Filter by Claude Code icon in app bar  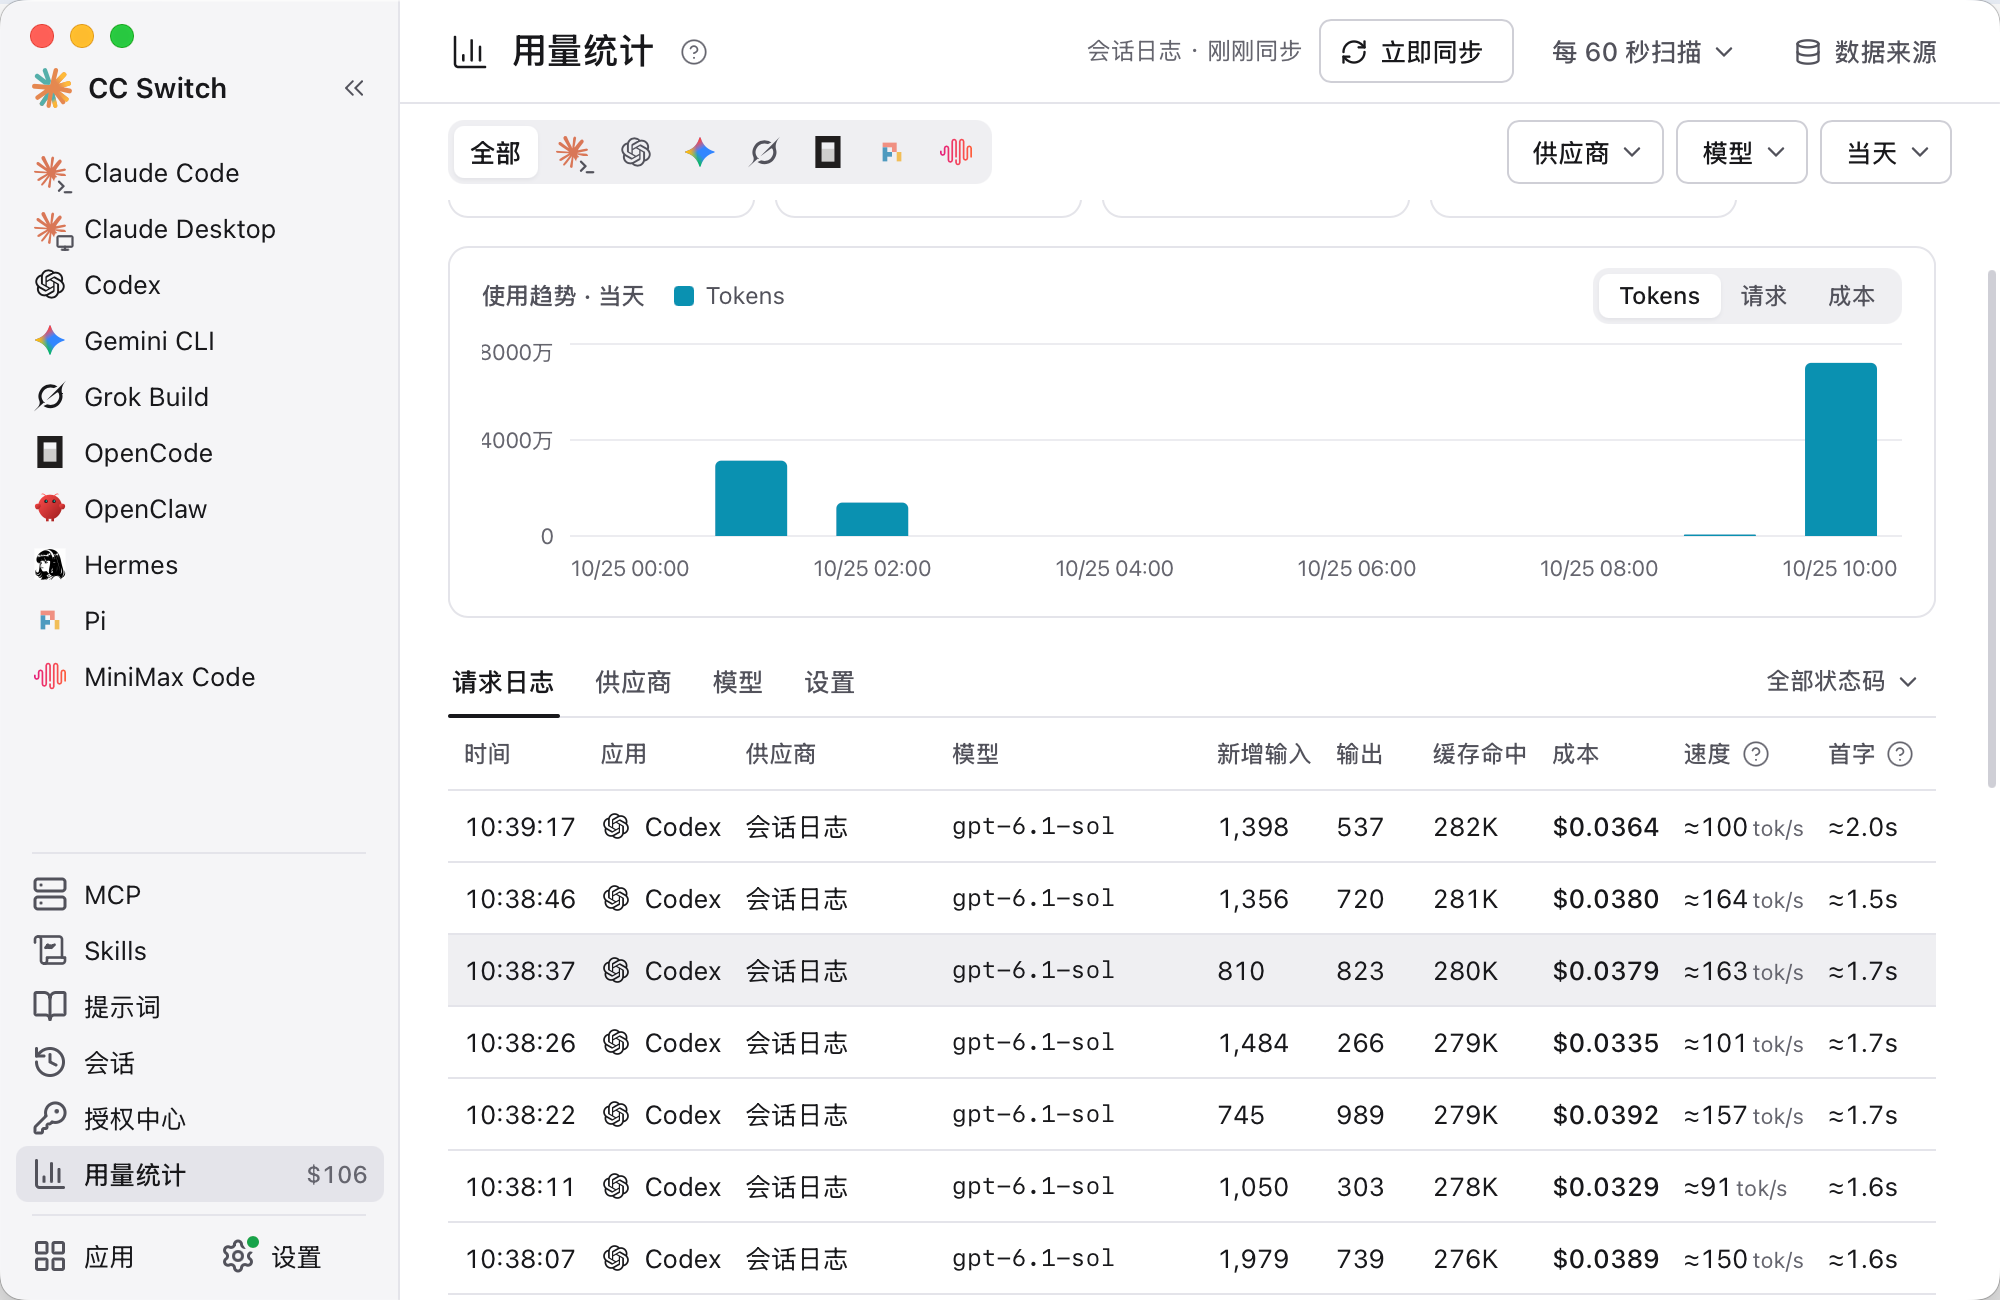tap(573, 153)
